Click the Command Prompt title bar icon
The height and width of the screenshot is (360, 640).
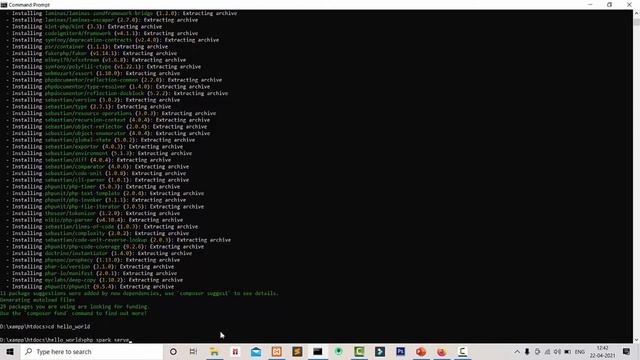pyautogui.click(x=4, y=4)
